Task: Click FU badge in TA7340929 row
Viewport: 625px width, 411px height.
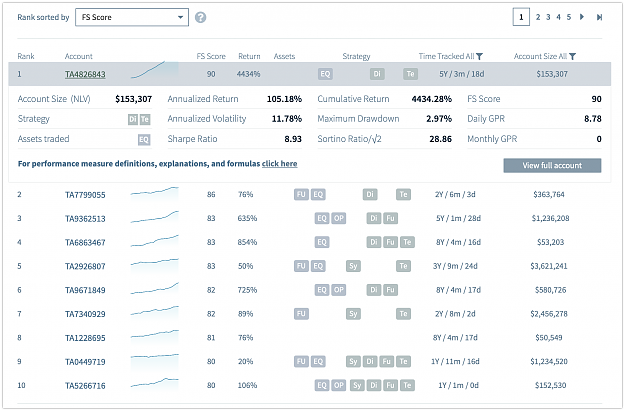Action: point(301,314)
